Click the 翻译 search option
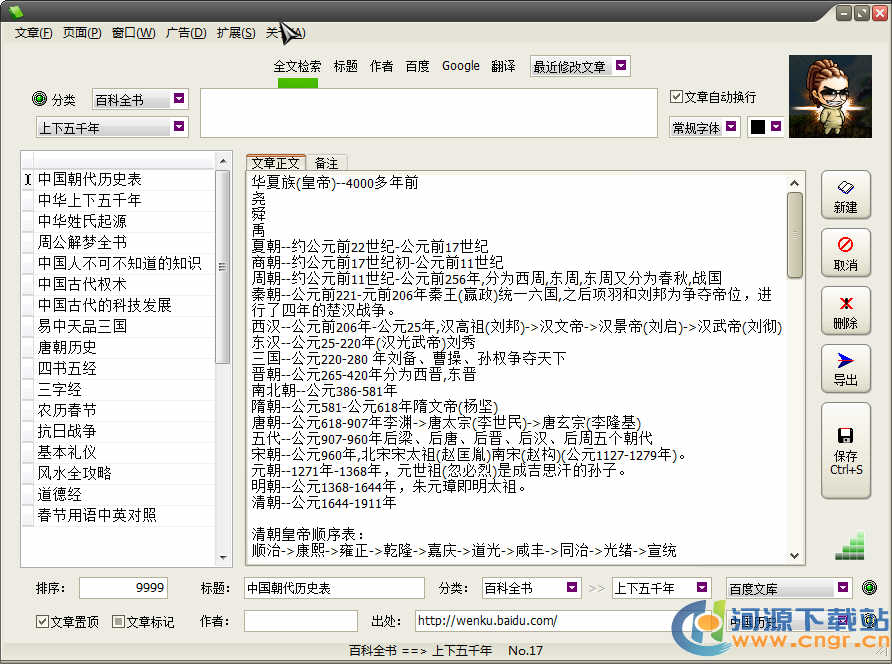 pos(503,66)
